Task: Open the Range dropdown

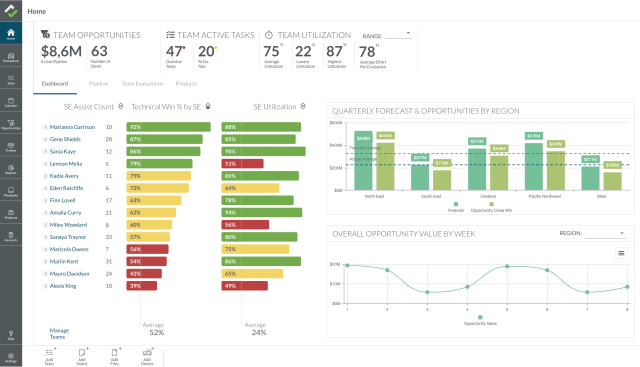Action: [398, 35]
